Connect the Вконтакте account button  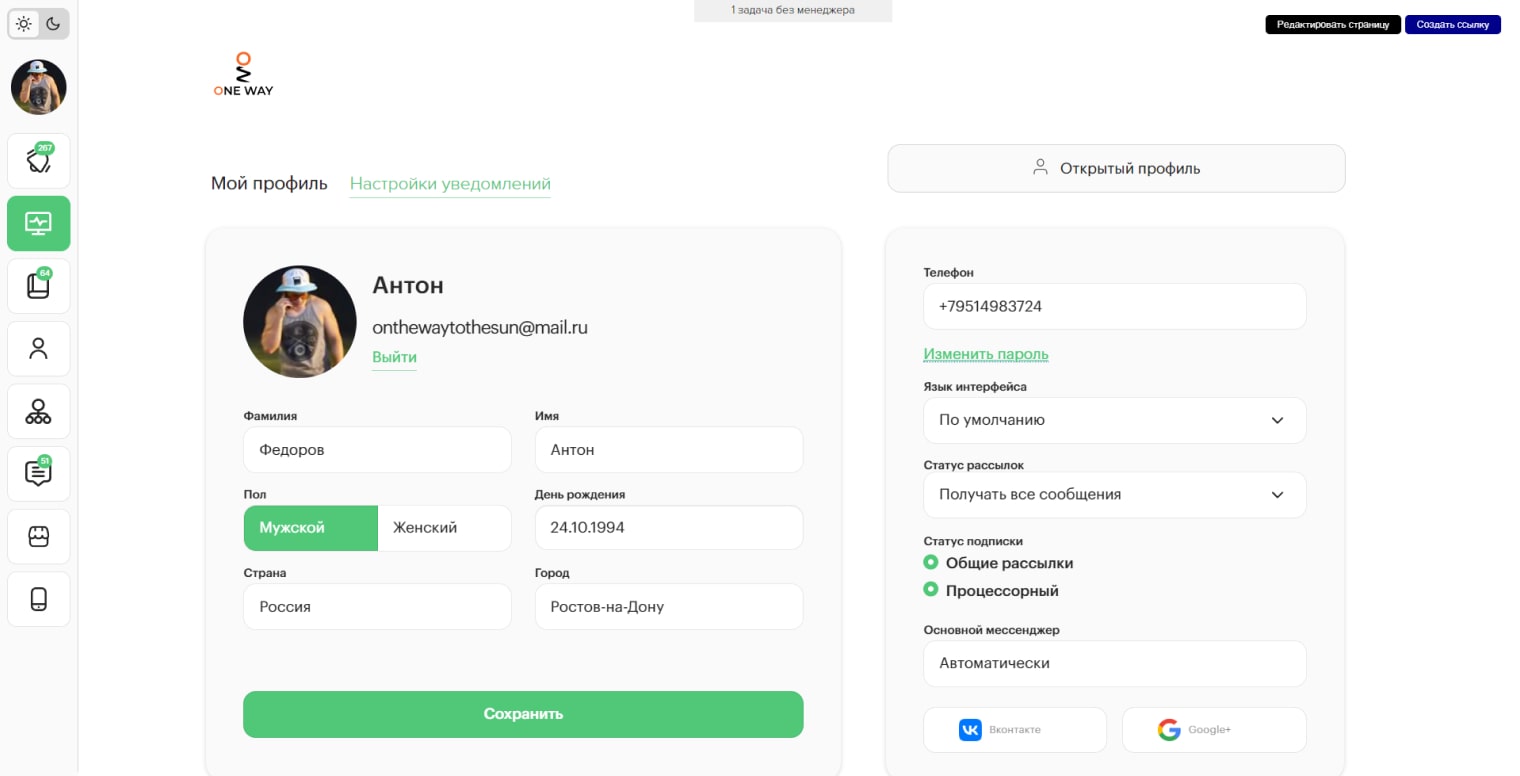click(x=1014, y=730)
